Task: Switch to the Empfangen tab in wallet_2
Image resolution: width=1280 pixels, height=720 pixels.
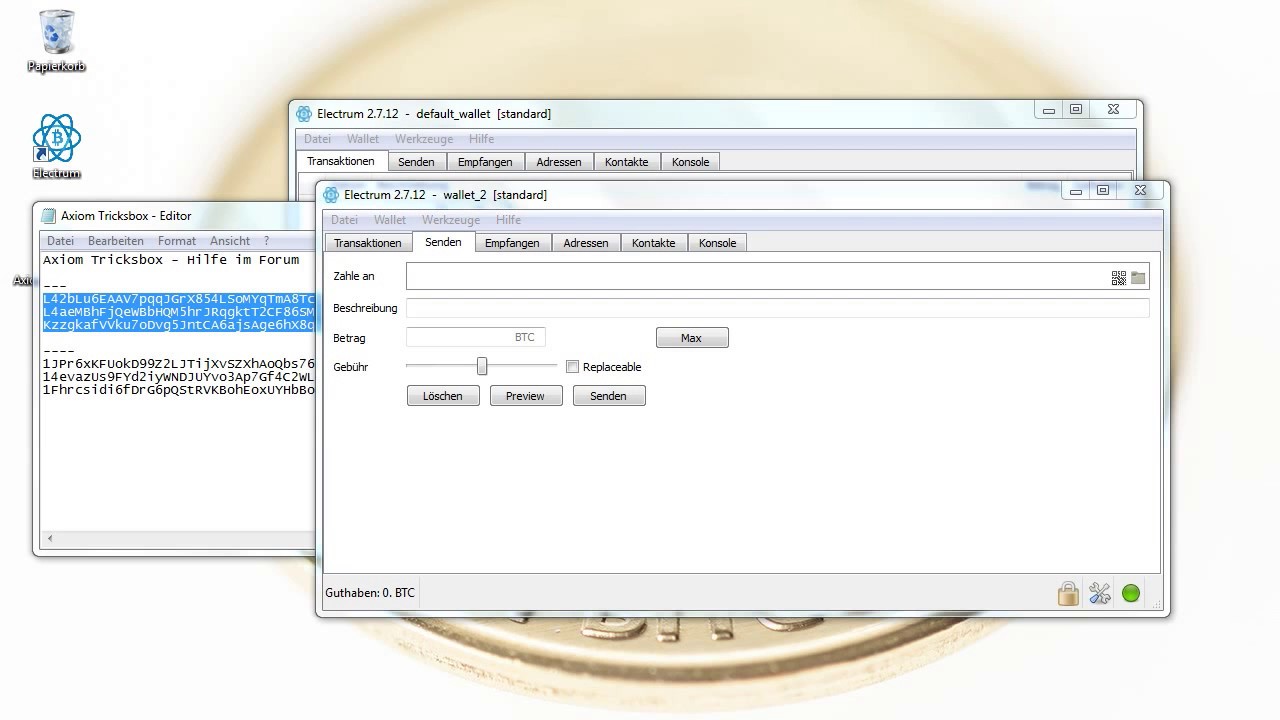Action: coord(512,243)
